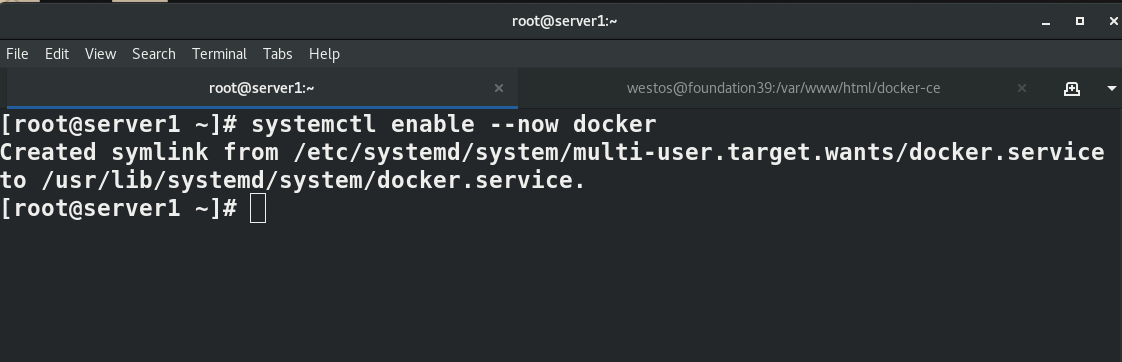Open the File menu

click(17, 54)
